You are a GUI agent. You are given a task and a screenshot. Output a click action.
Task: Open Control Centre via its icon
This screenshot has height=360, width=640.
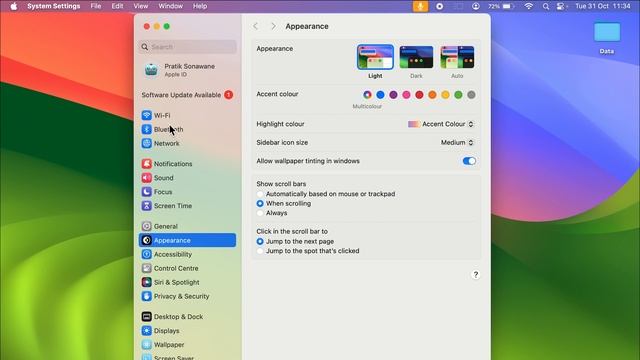(147, 268)
